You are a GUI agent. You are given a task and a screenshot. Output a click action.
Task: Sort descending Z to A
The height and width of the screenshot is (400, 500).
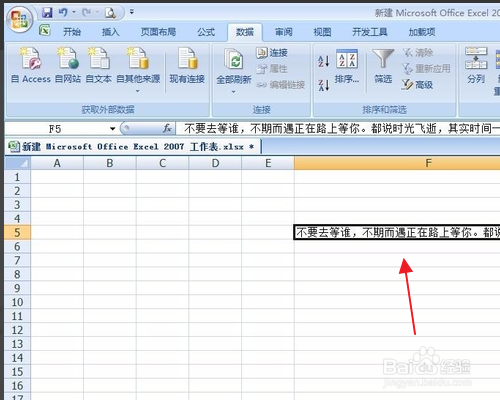[x=324, y=85]
